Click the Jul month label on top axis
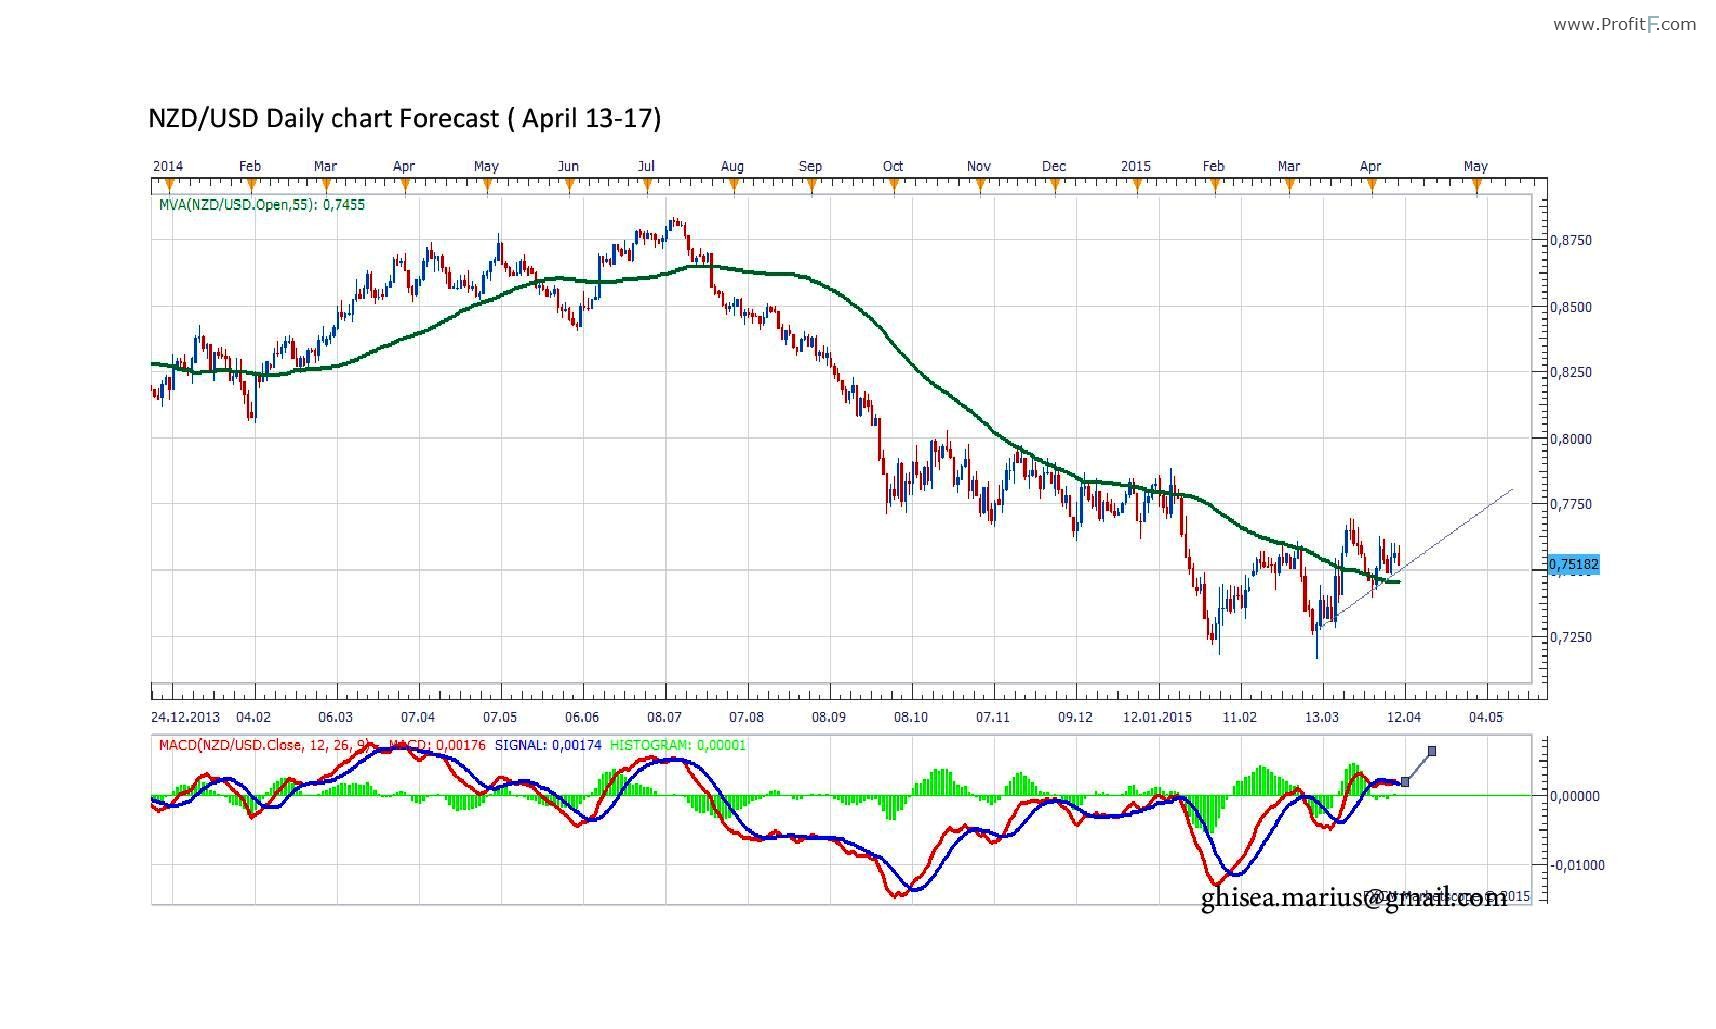Screen dimensions: 1716x1029 [646, 166]
